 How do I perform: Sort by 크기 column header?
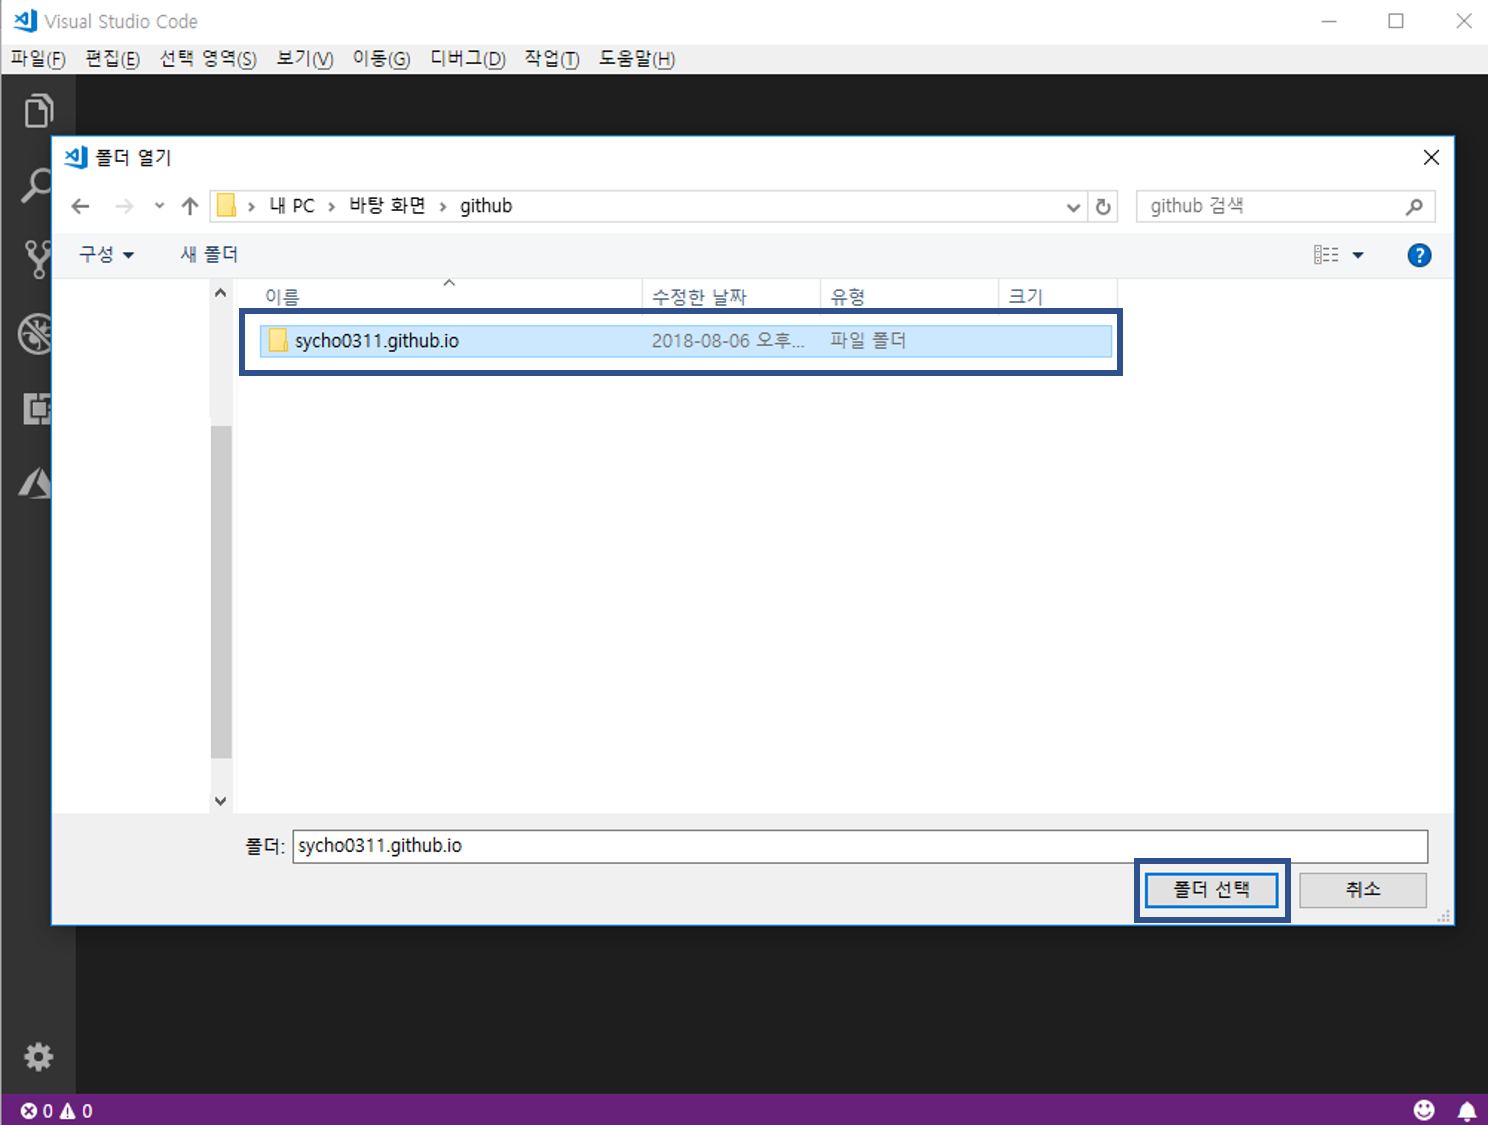(x=1057, y=297)
